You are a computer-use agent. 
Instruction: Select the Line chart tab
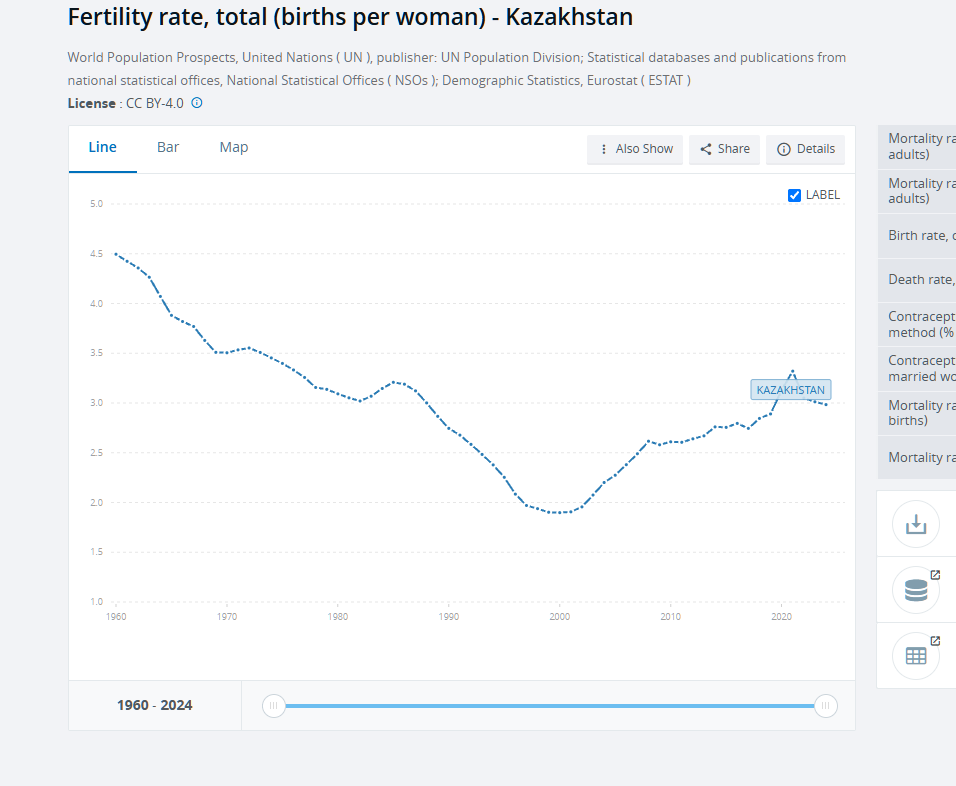[x=102, y=148]
